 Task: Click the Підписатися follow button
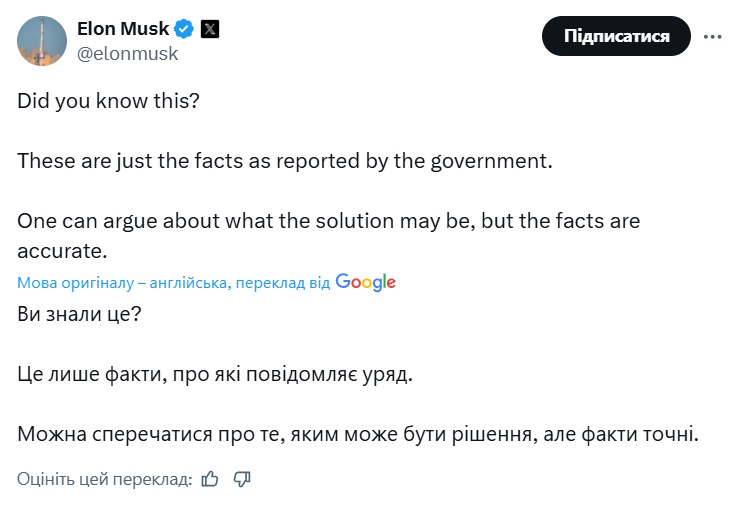pos(616,36)
